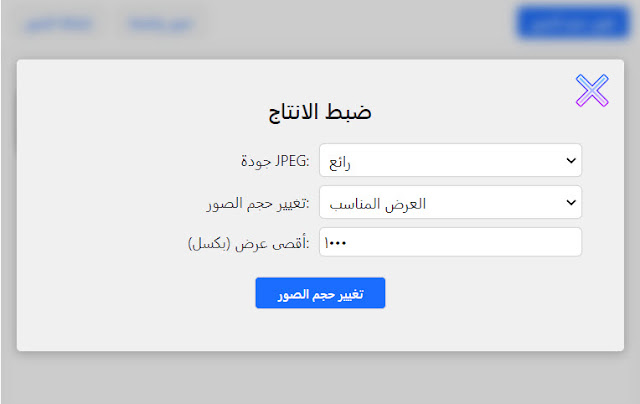
Task: Open the جودة JPEG quality dropdown
Action: click(x=450, y=160)
